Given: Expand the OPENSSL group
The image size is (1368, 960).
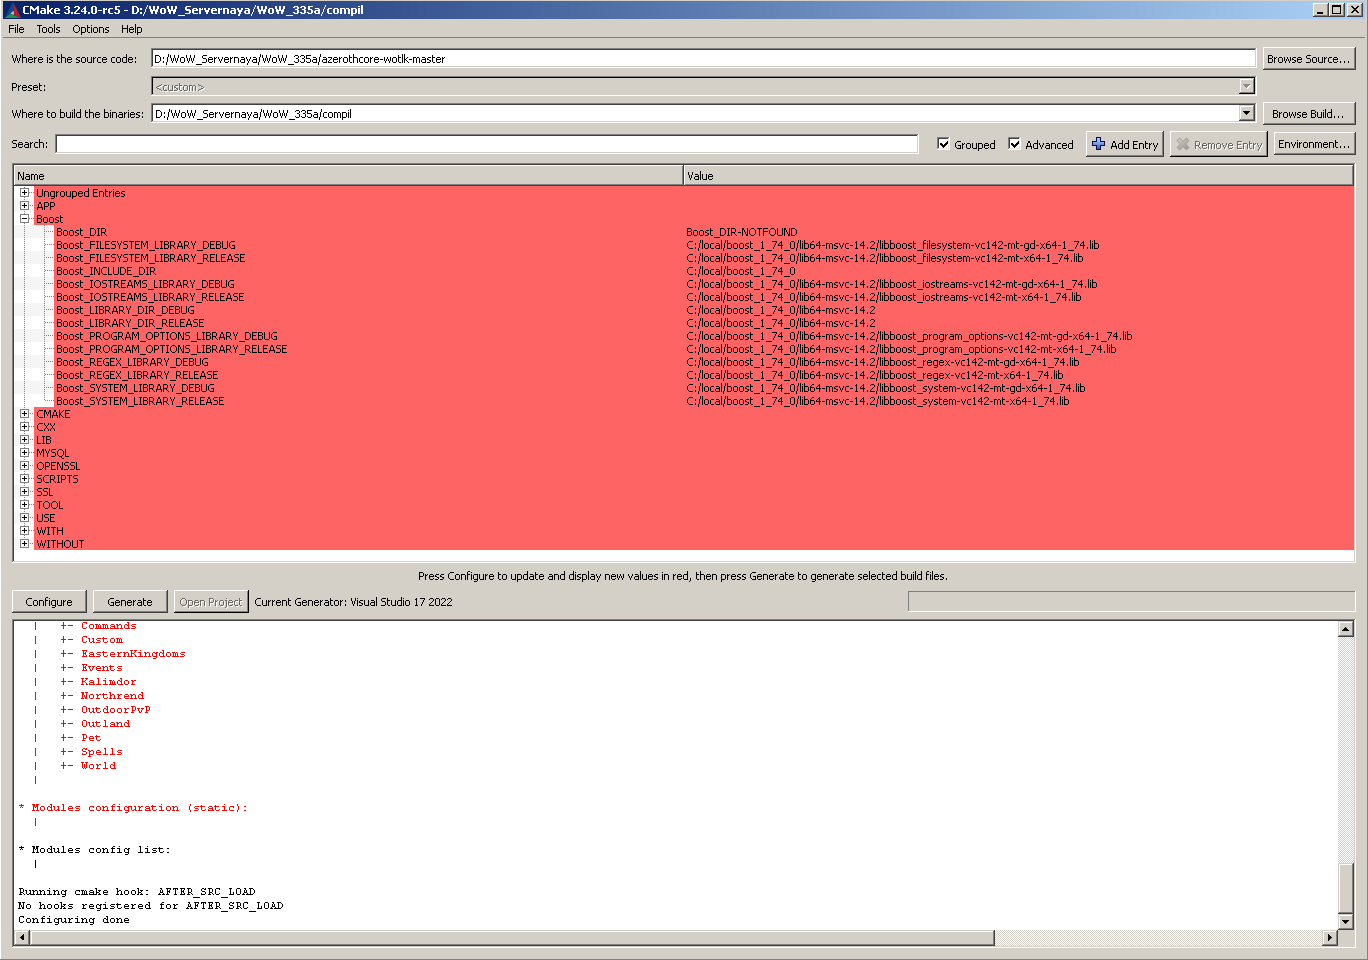Looking at the screenshot, I should (25, 465).
